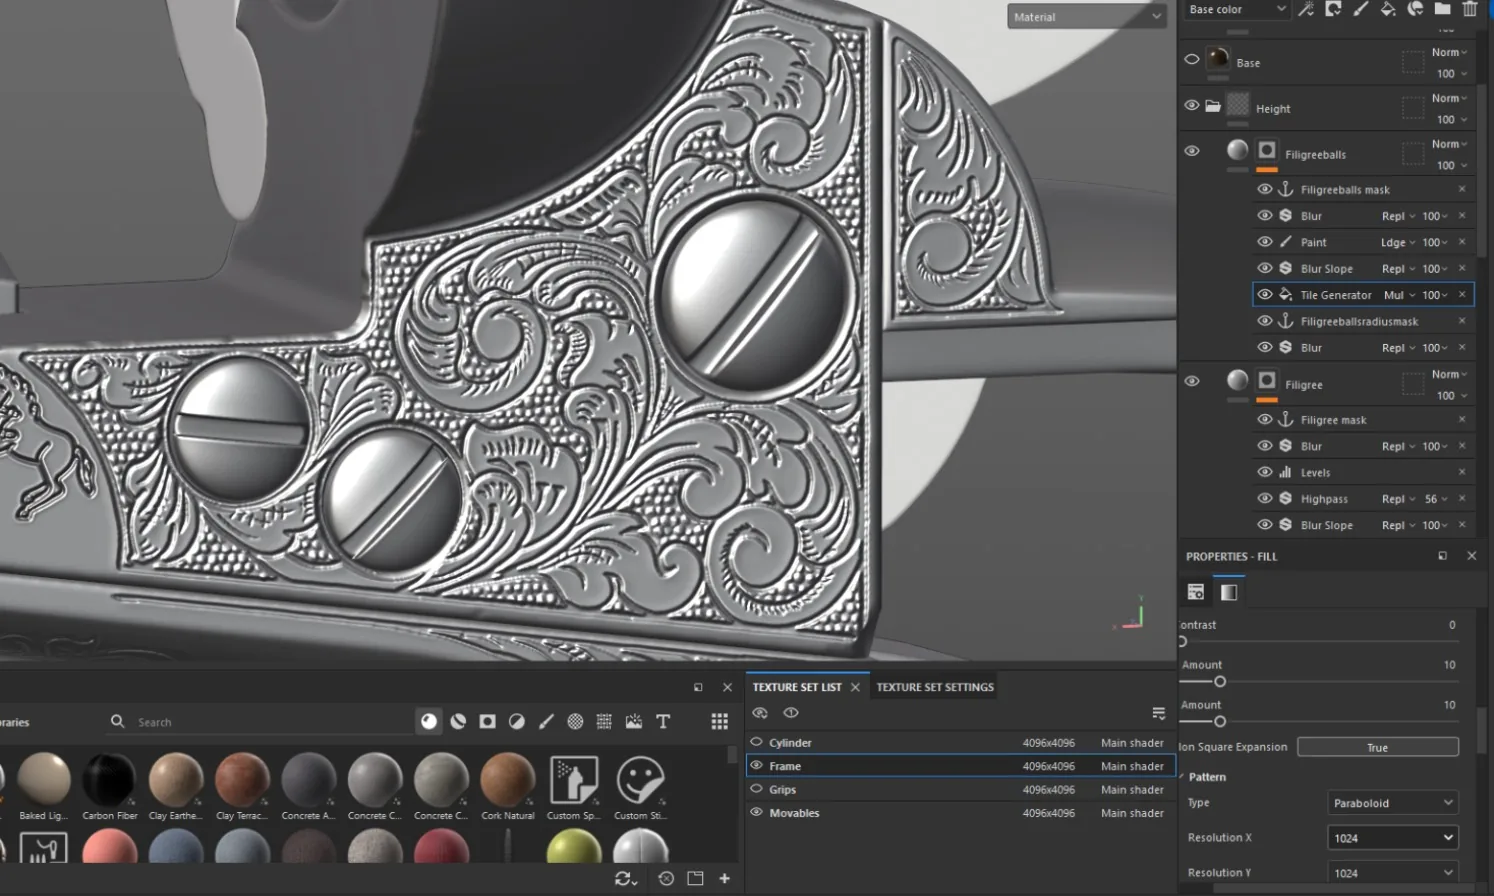Open the Pattern Type Paraboloid dropdown
The height and width of the screenshot is (896, 1494).
coord(1392,802)
